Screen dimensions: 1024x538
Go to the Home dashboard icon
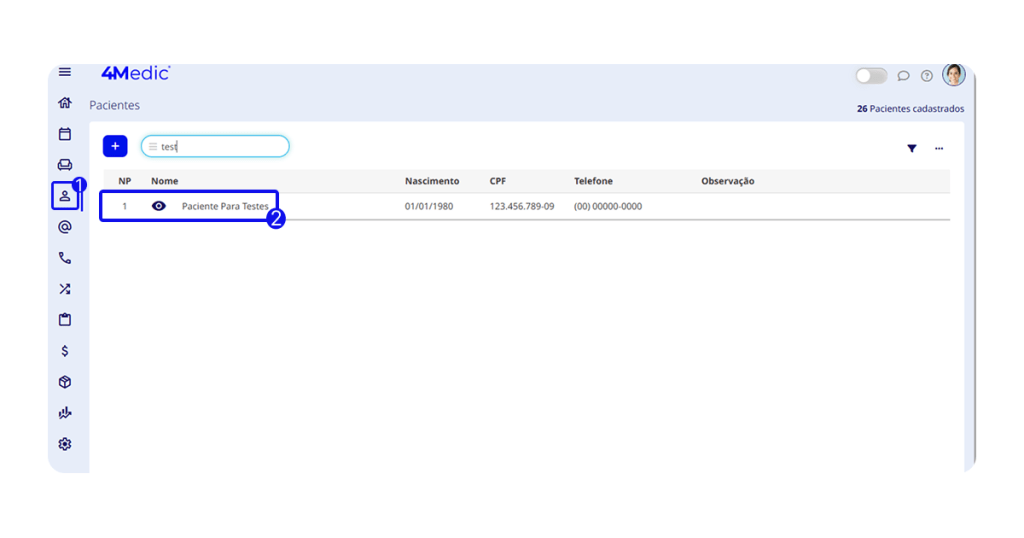click(65, 103)
